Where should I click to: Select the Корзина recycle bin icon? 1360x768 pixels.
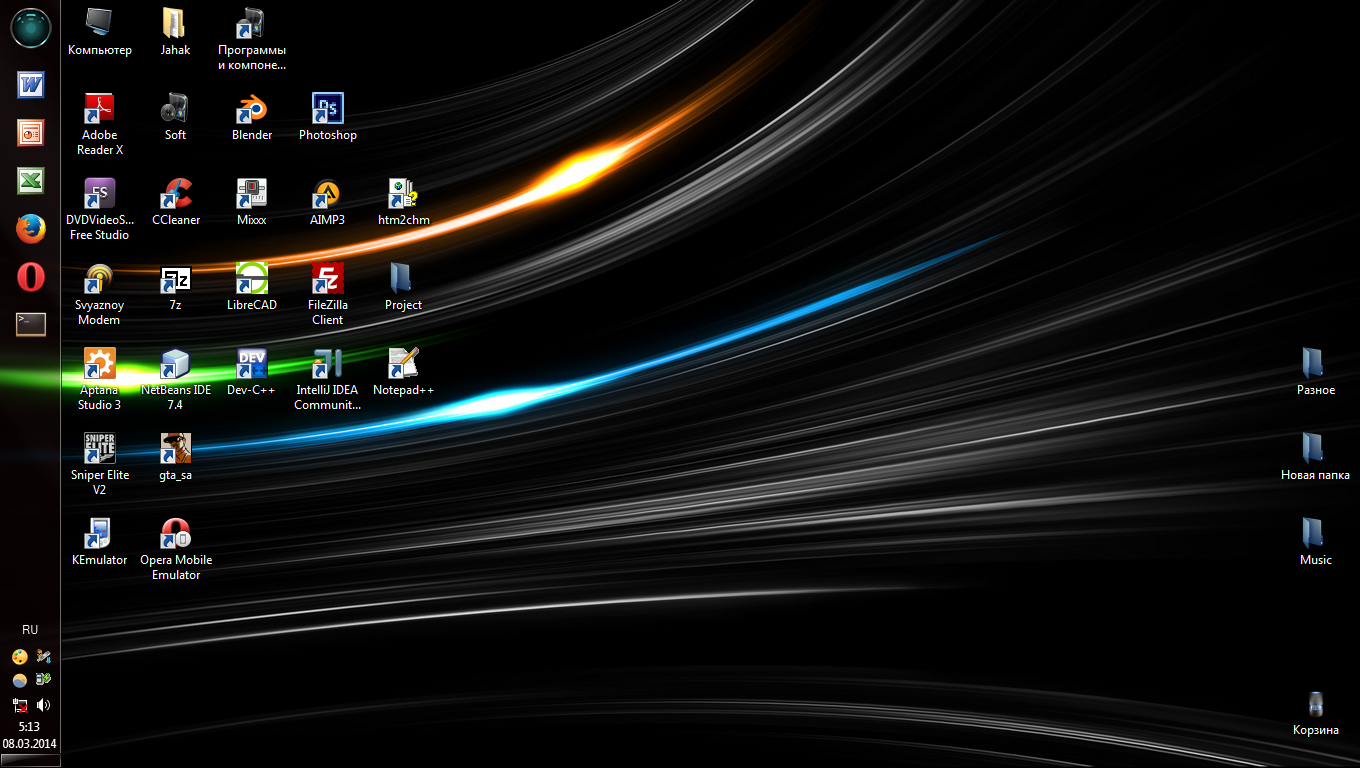coord(1315,705)
